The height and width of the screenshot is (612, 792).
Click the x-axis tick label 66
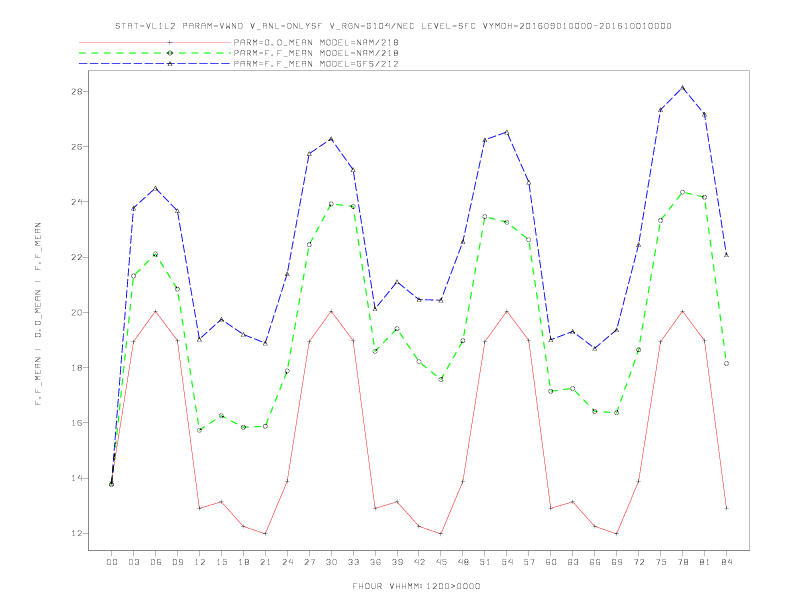tap(595, 562)
